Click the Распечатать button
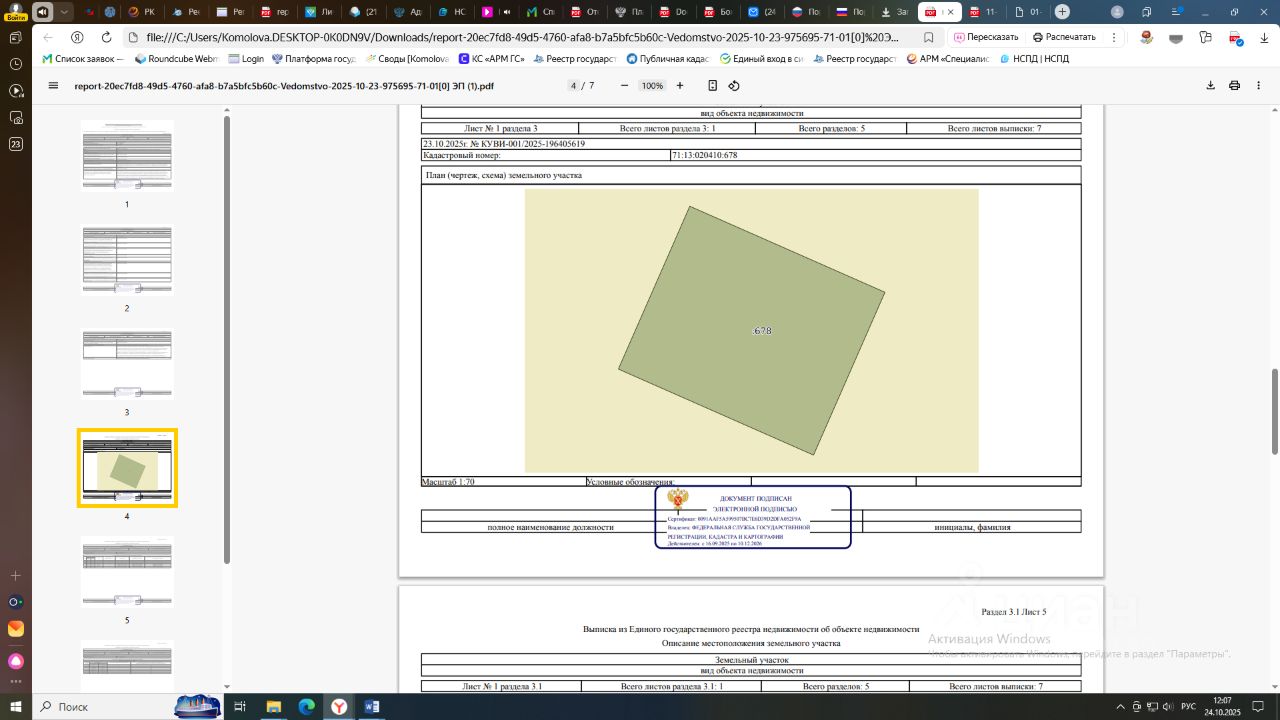This screenshot has width=1280, height=720. (x=1064, y=37)
